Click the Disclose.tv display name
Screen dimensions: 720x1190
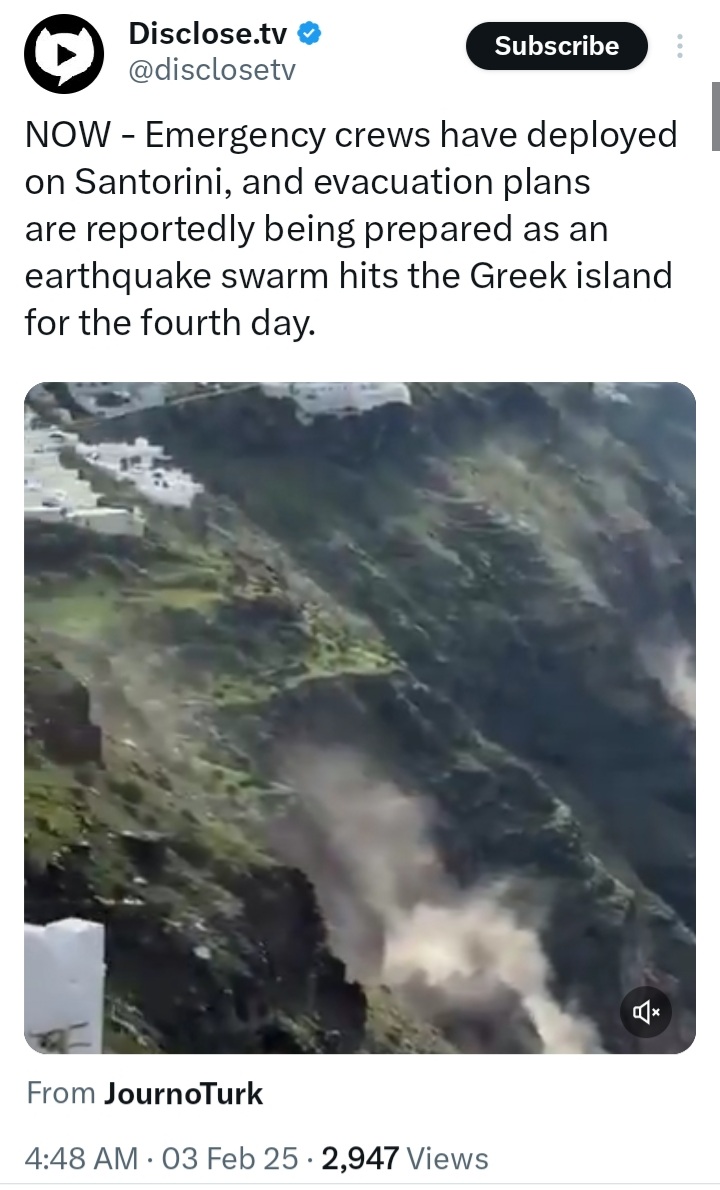coord(208,33)
